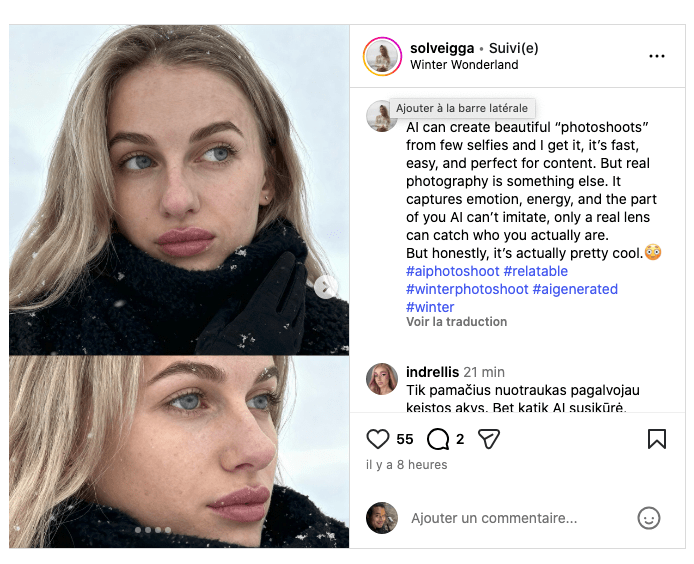Go to the next photo with arrow

pyautogui.click(x=326, y=287)
